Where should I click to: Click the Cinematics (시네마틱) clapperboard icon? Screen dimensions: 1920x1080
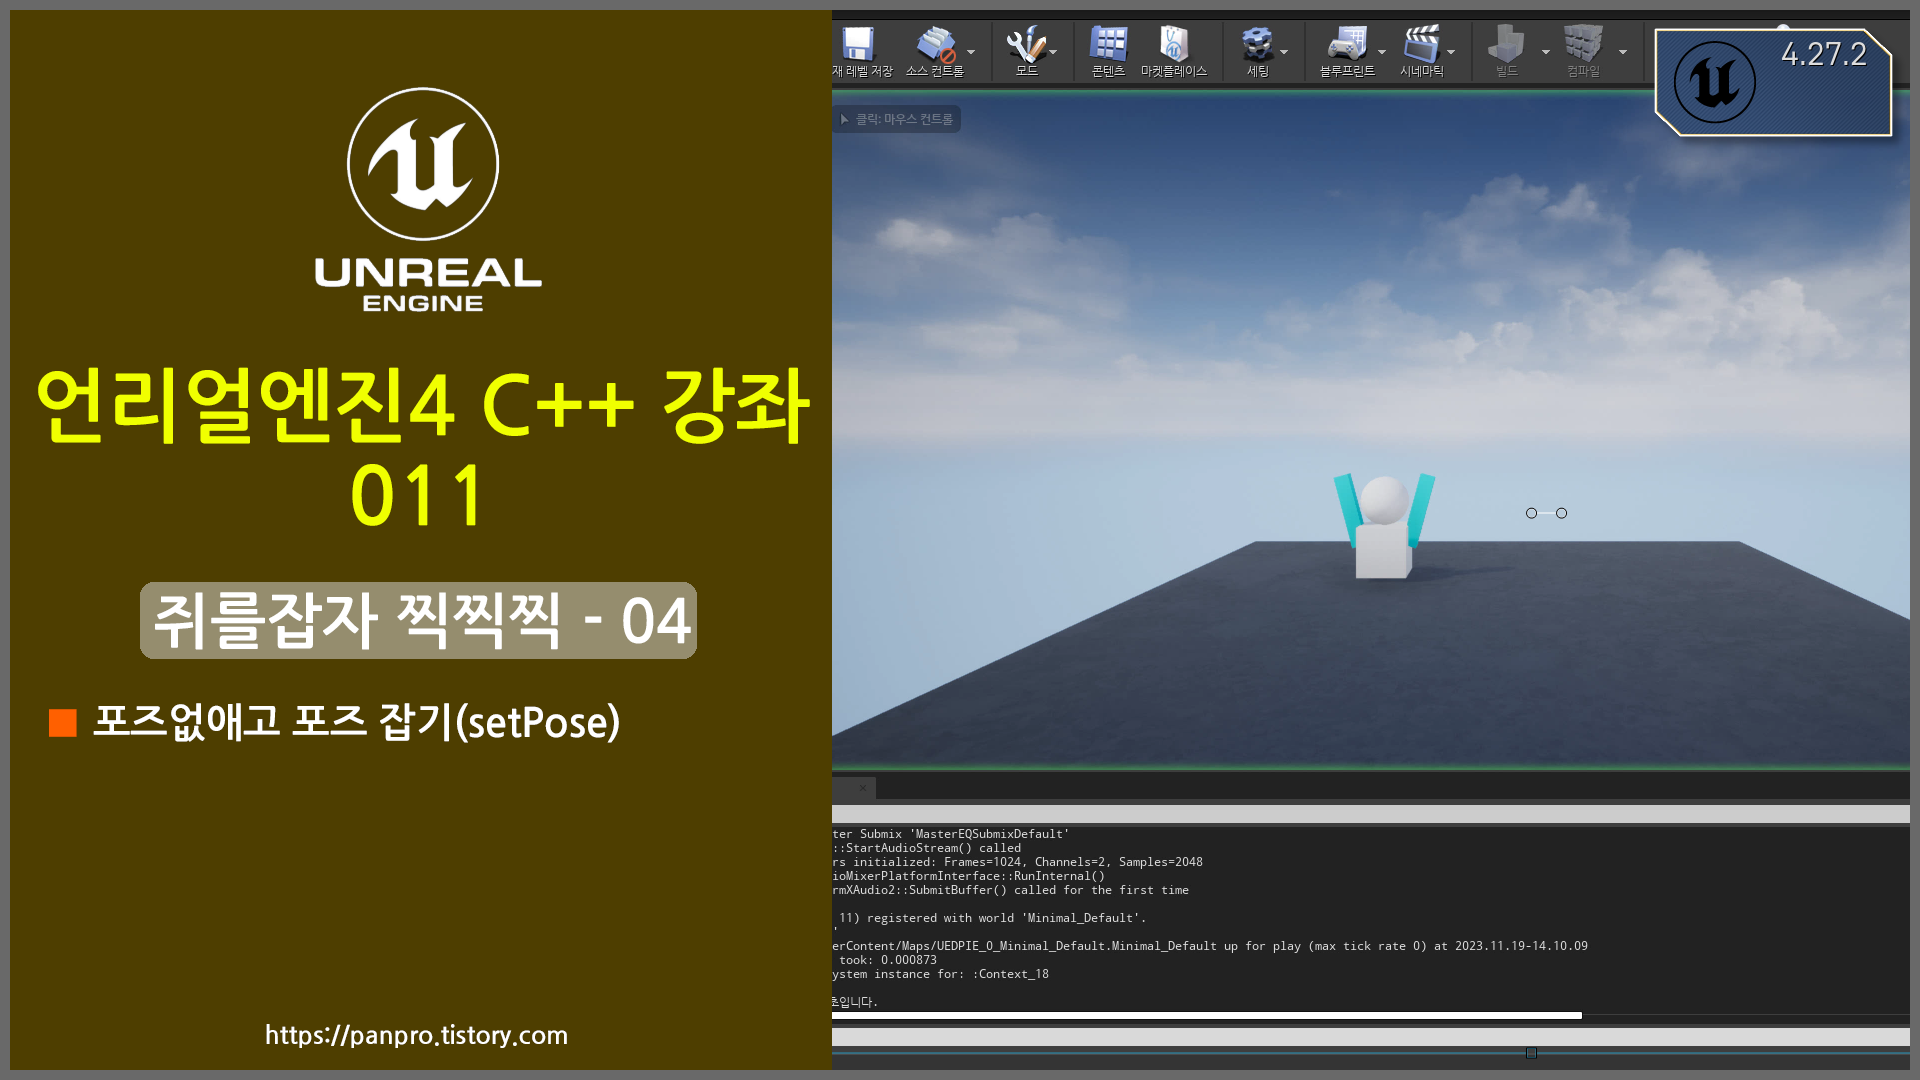click(x=1421, y=45)
